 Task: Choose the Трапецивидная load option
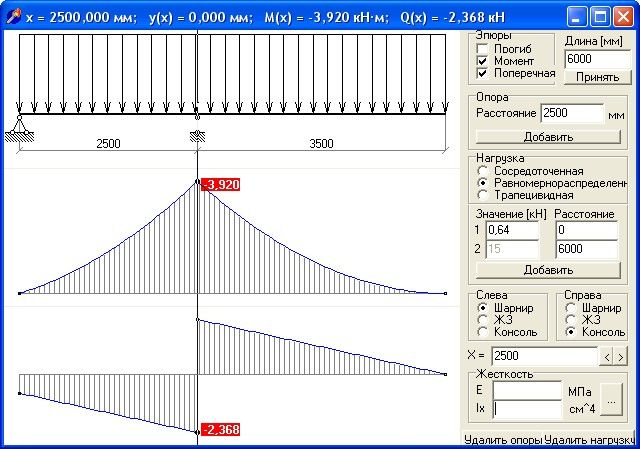tap(484, 195)
